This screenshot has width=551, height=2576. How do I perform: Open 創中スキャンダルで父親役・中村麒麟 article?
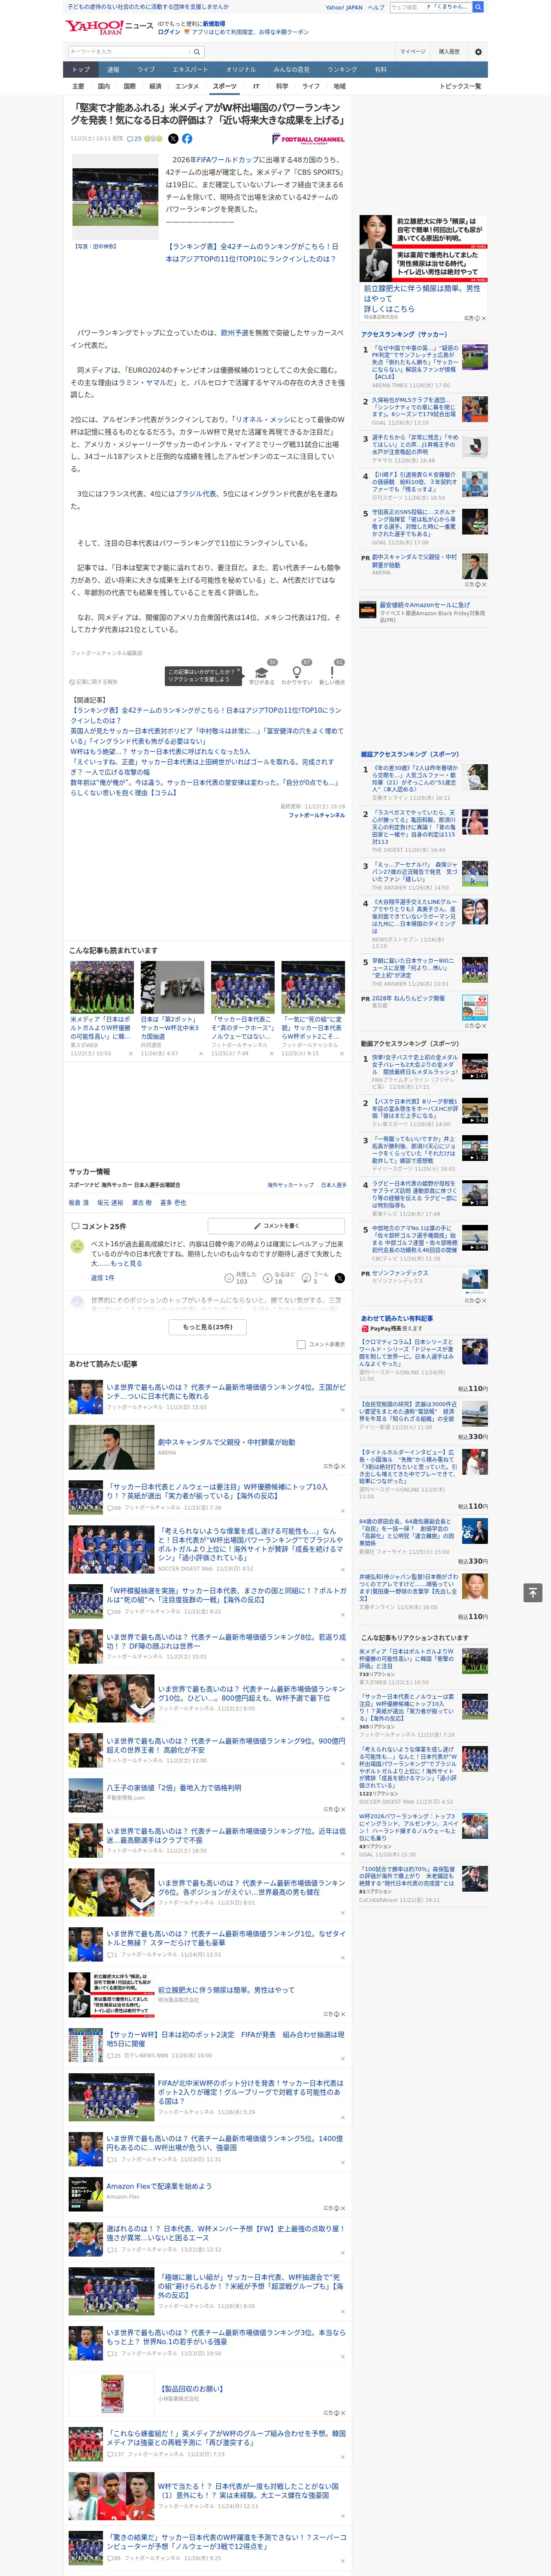226,1443
